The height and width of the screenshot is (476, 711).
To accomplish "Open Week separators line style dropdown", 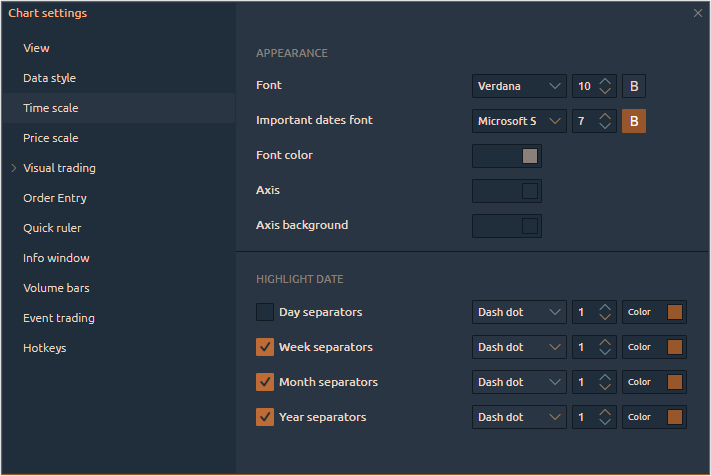I will [x=519, y=347].
